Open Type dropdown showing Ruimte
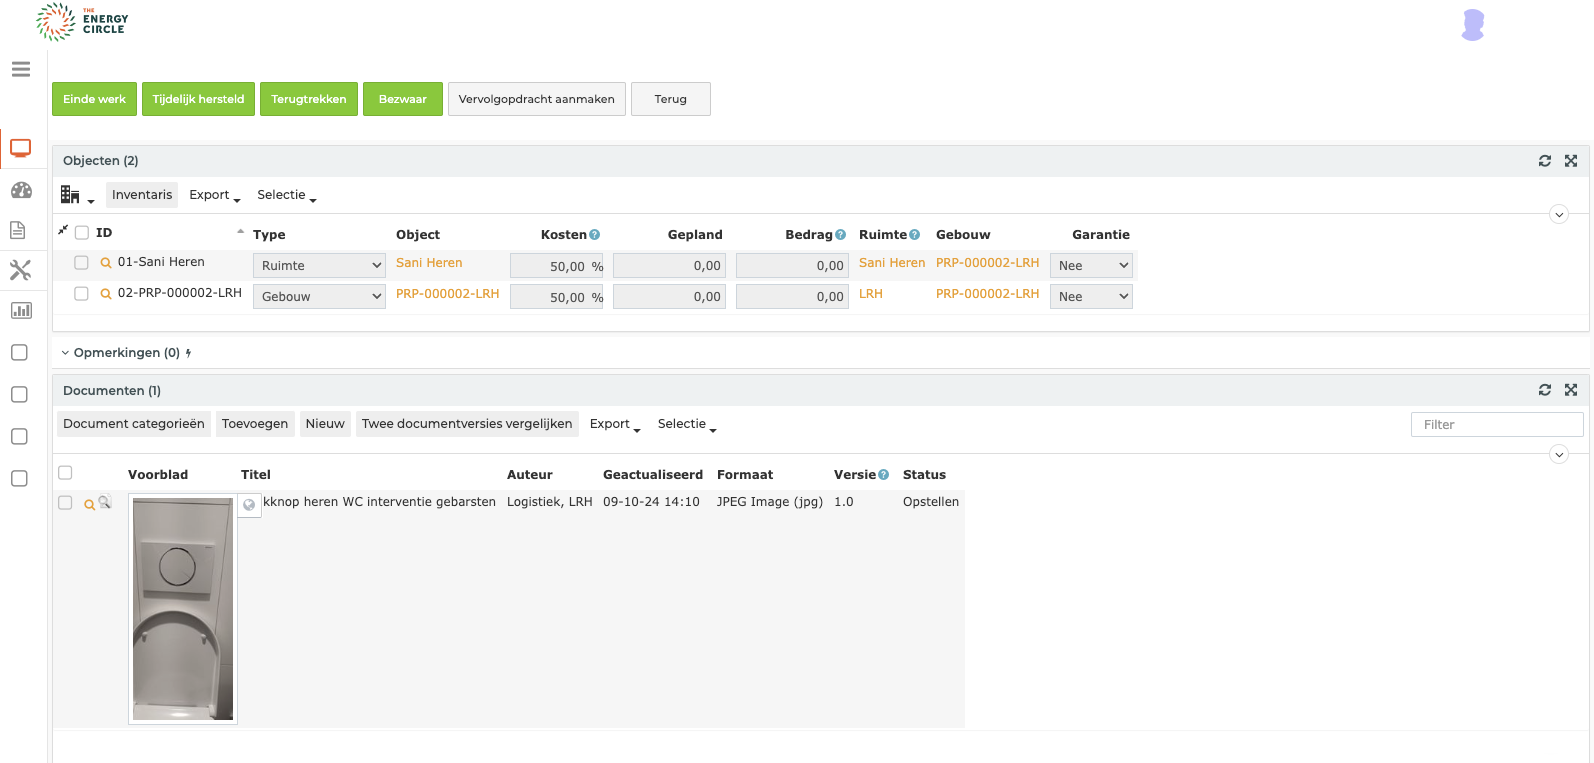The image size is (1594, 763). (319, 266)
